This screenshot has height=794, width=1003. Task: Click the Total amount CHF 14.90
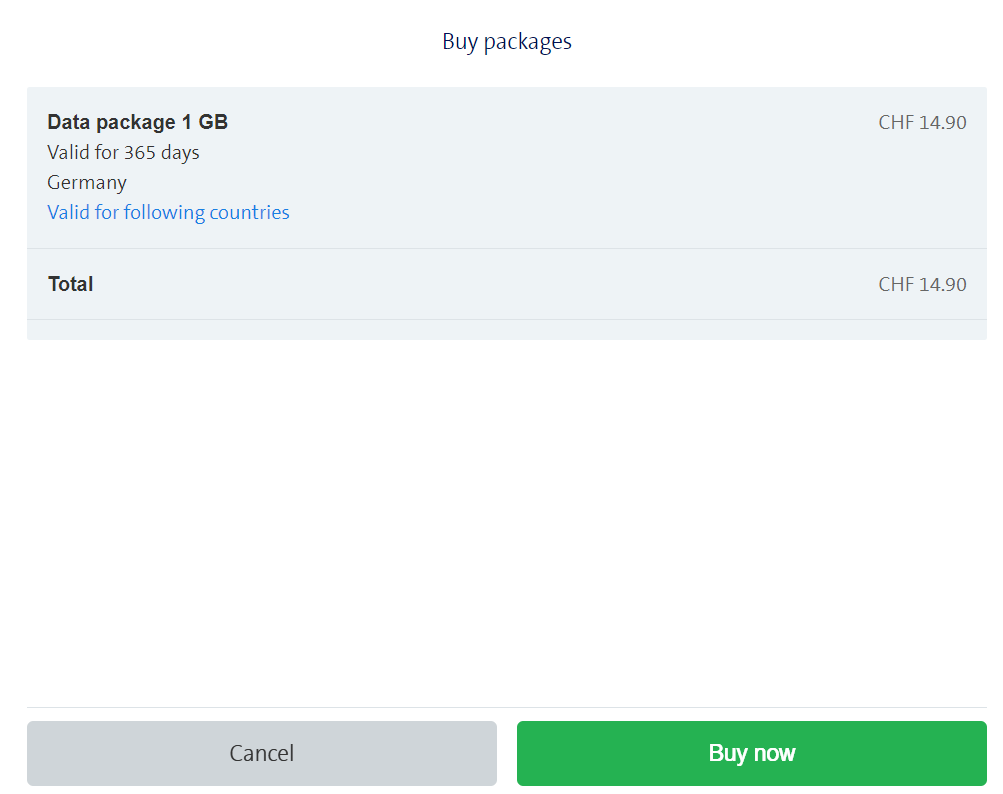[x=922, y=284]
